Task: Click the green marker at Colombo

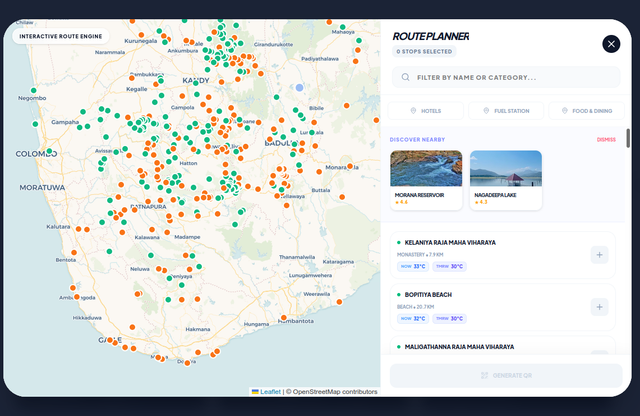Action: pyautogui.click(x=49, y=151)
